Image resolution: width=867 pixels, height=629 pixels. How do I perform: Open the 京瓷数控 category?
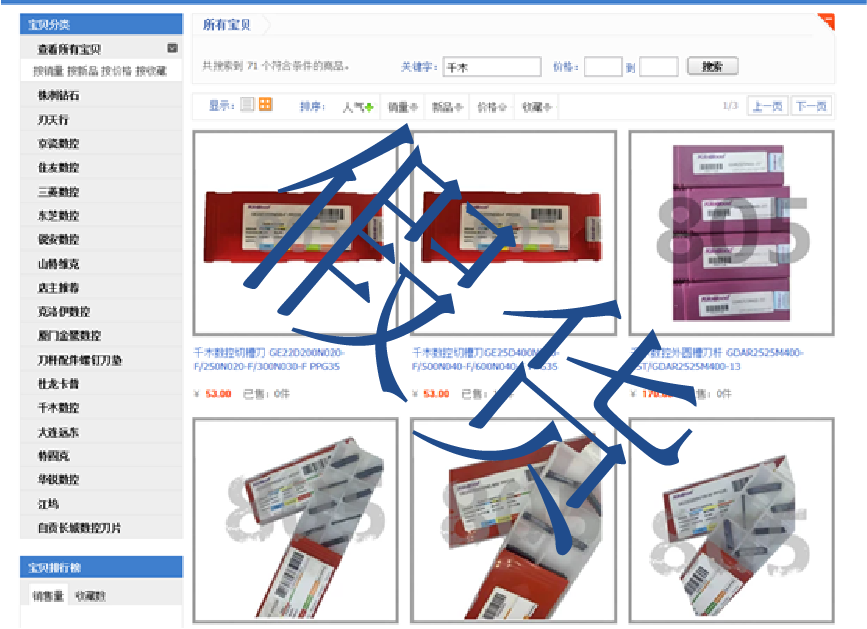click(x=58, y=143)
